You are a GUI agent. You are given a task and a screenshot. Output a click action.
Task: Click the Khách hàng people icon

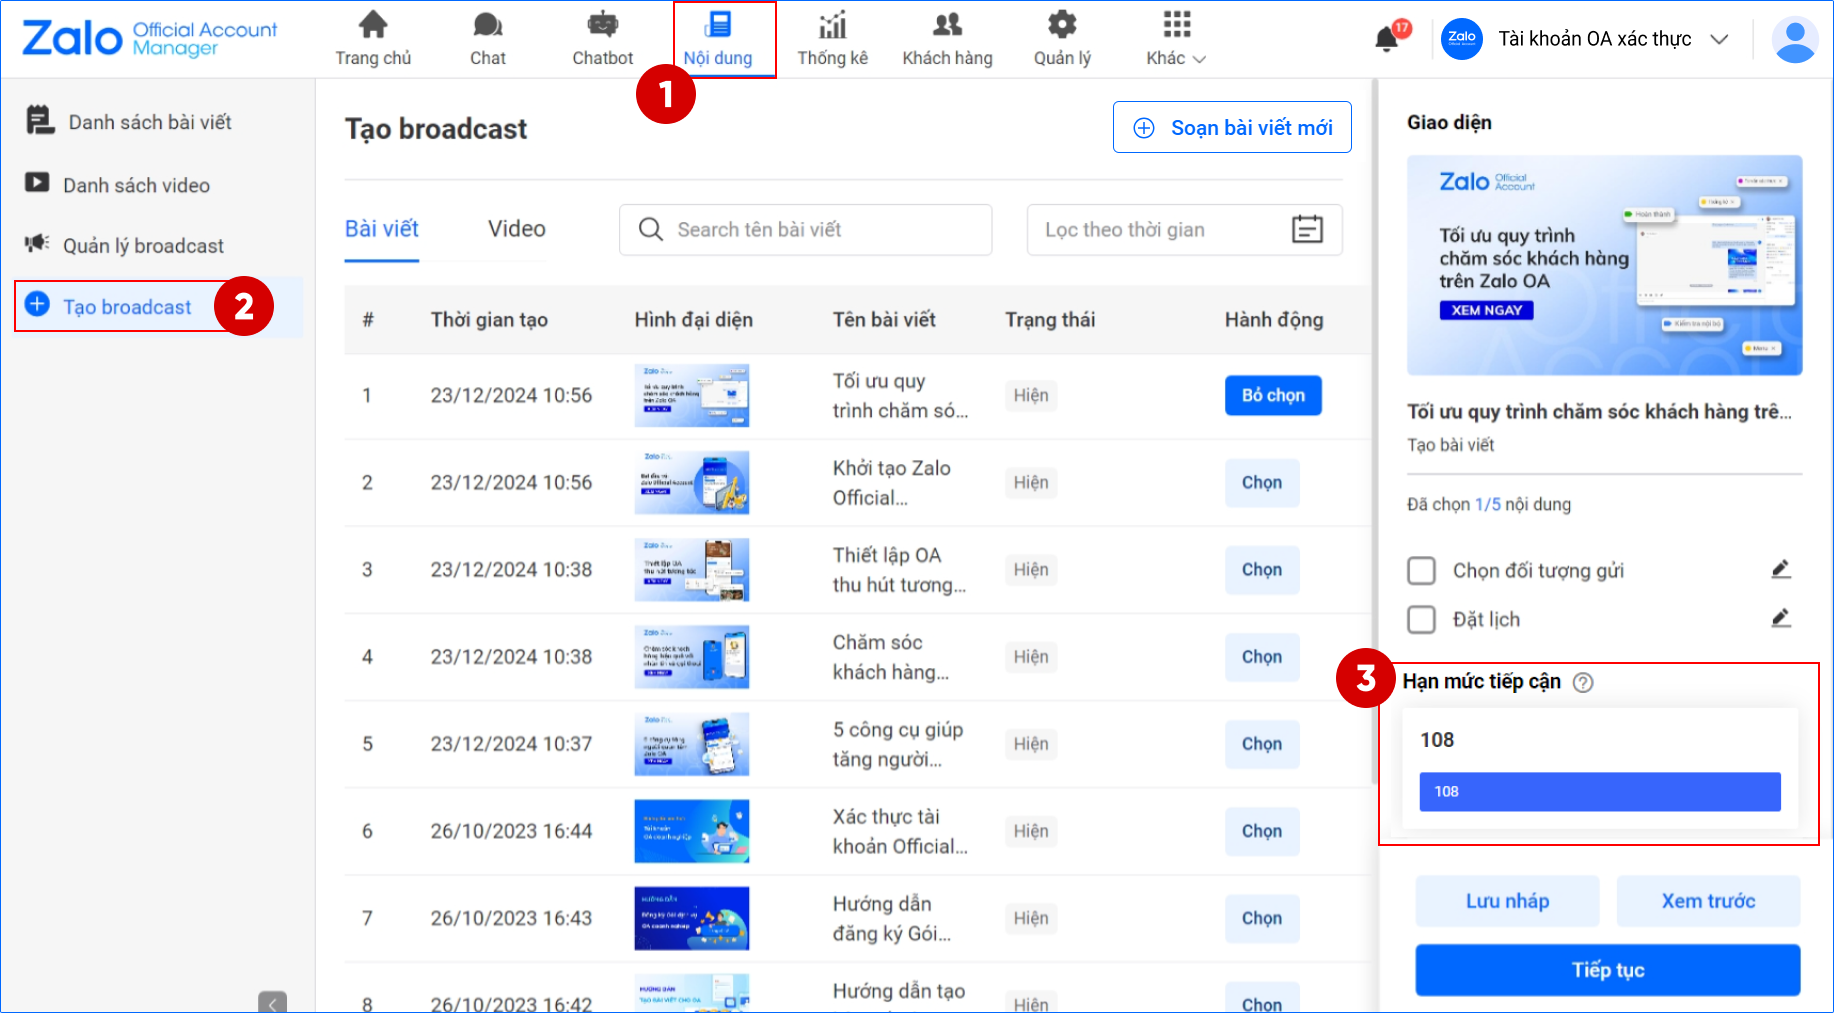click(947, 25)
